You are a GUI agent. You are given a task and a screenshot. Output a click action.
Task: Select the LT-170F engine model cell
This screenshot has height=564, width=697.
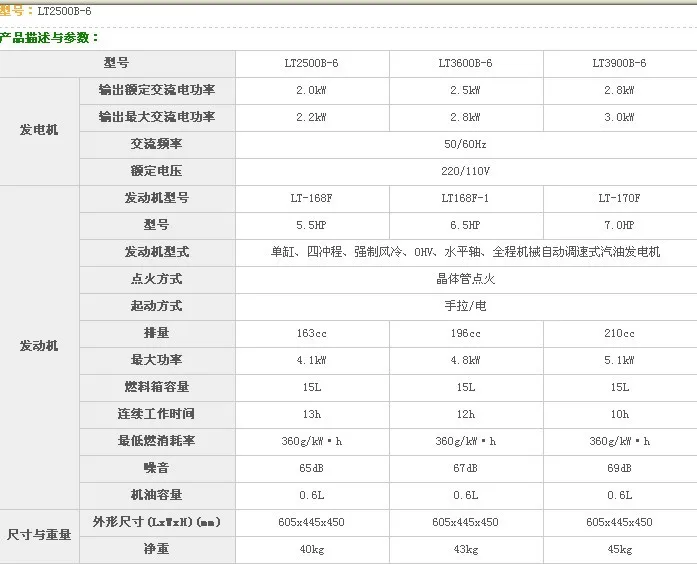(619, 198)
